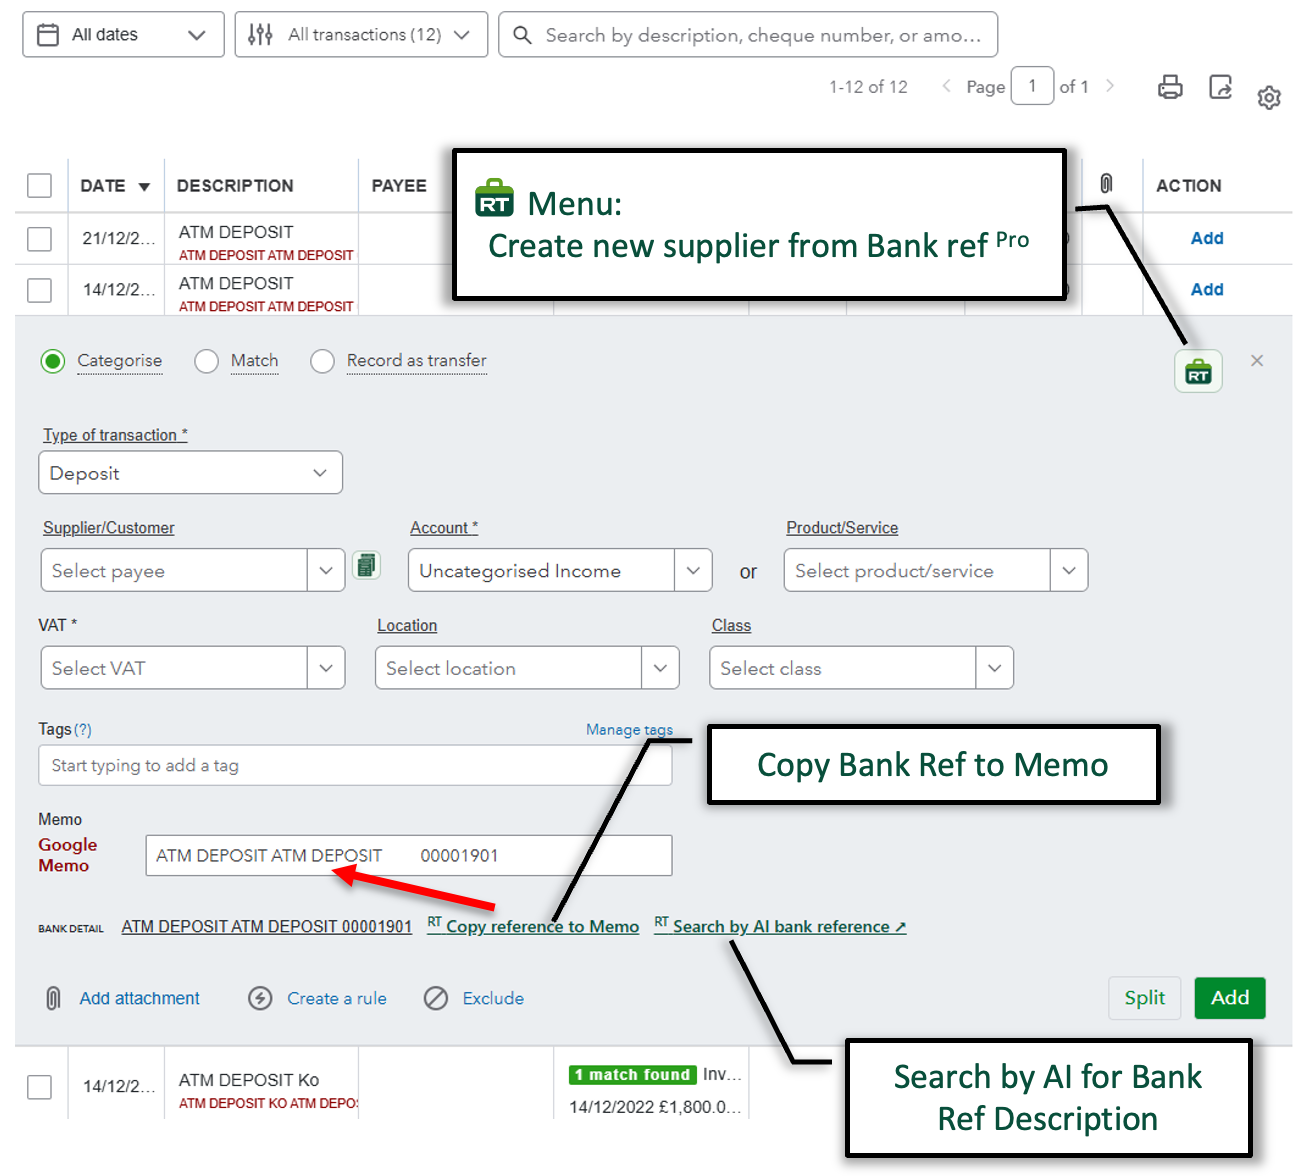Open the All dates filter dropdown
The width and height of the screenshot is (1308, 1176).
(x=123, y=35)
